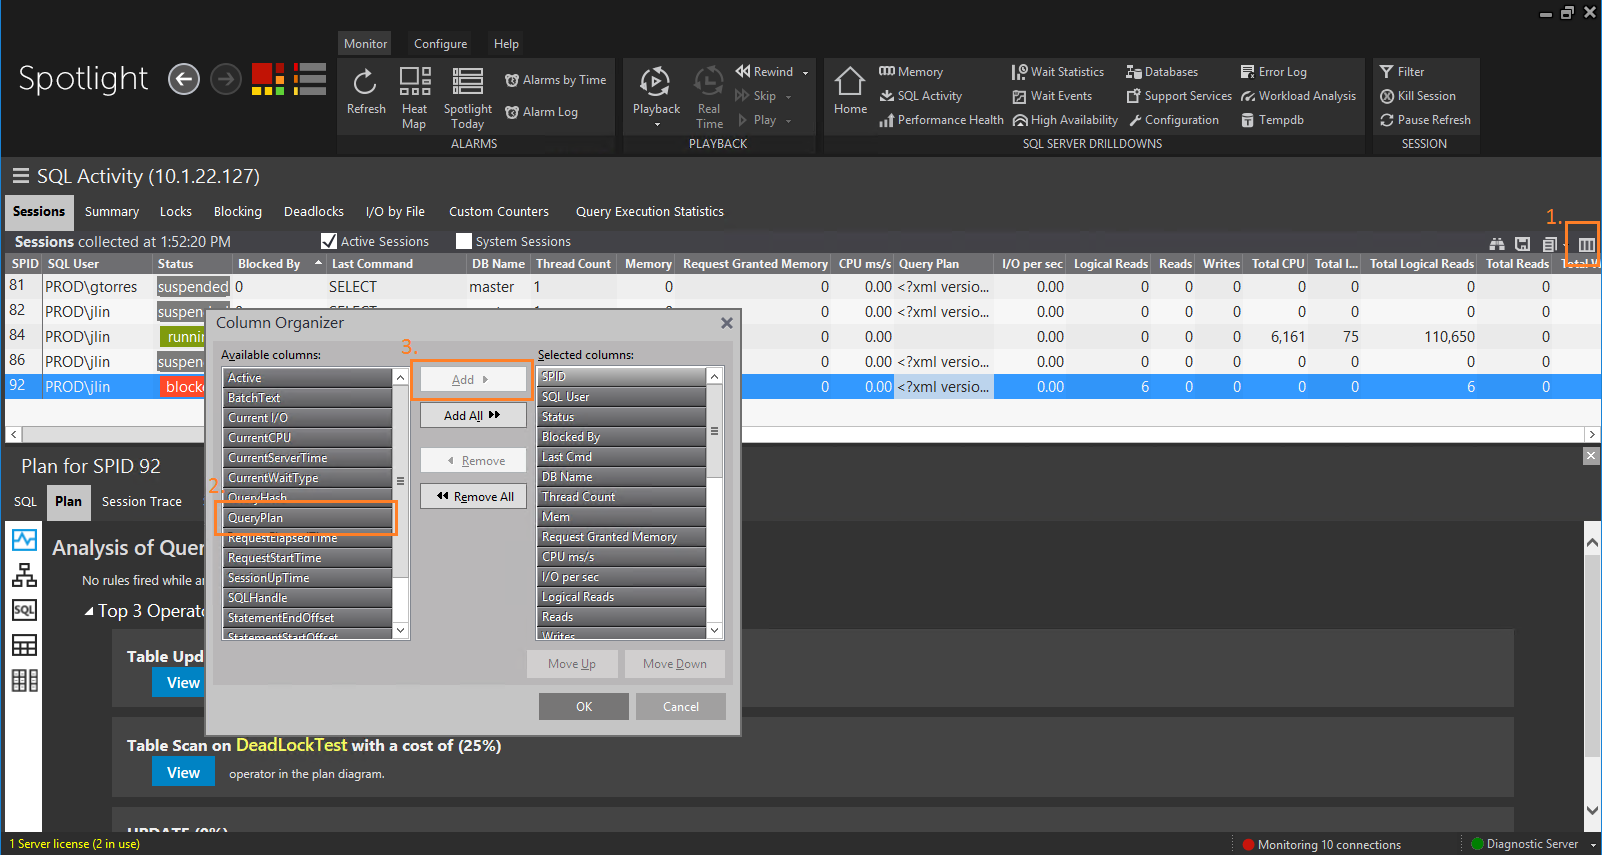Viewport: 1602px width, 856px height.
Task: Select the plan diagram tree icon
Action: click(x=24, y=575)
